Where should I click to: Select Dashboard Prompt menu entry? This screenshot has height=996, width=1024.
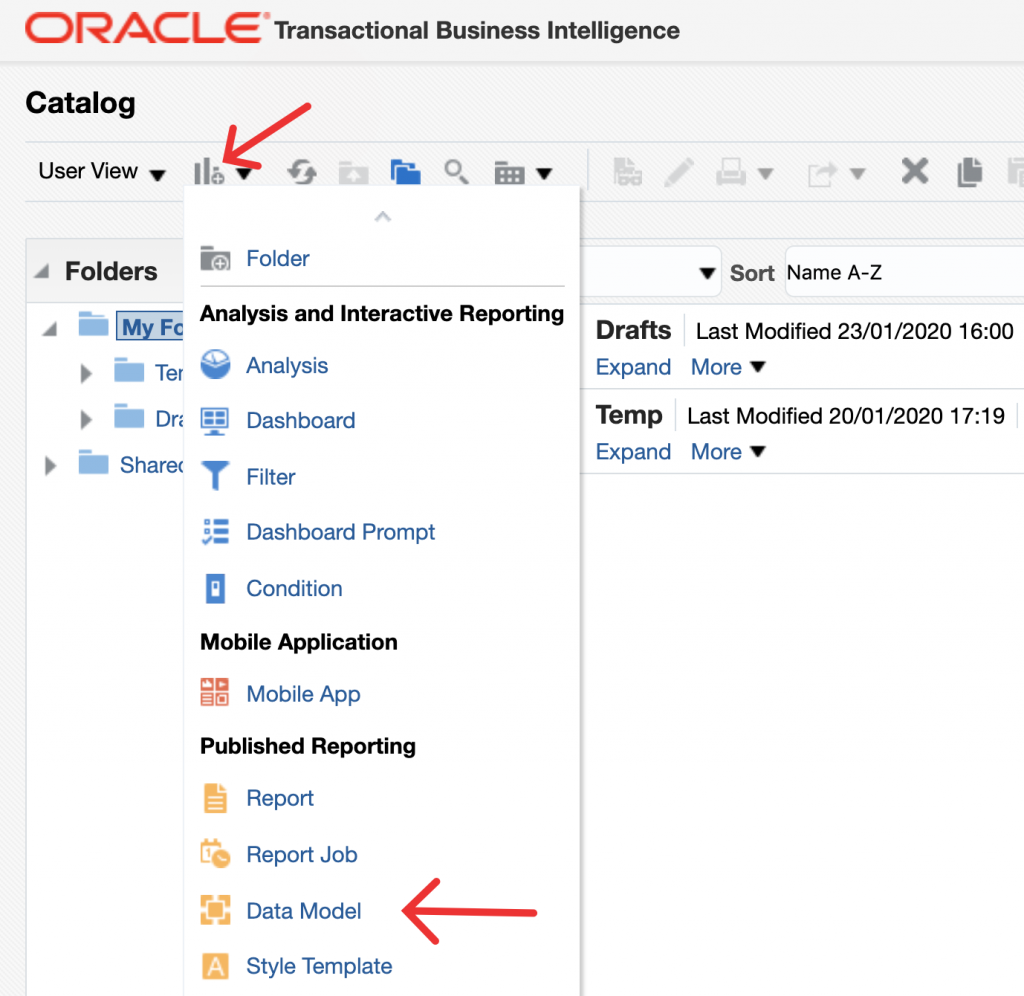(340, 532)
